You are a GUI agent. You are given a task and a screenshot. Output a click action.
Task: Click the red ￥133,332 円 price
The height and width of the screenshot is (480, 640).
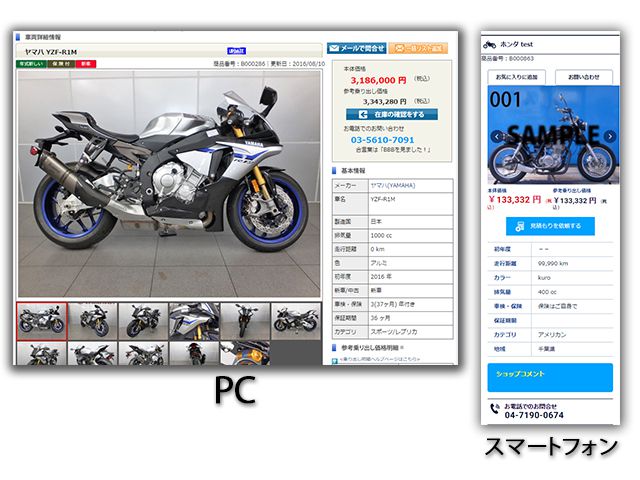click(x=515, y=200)
